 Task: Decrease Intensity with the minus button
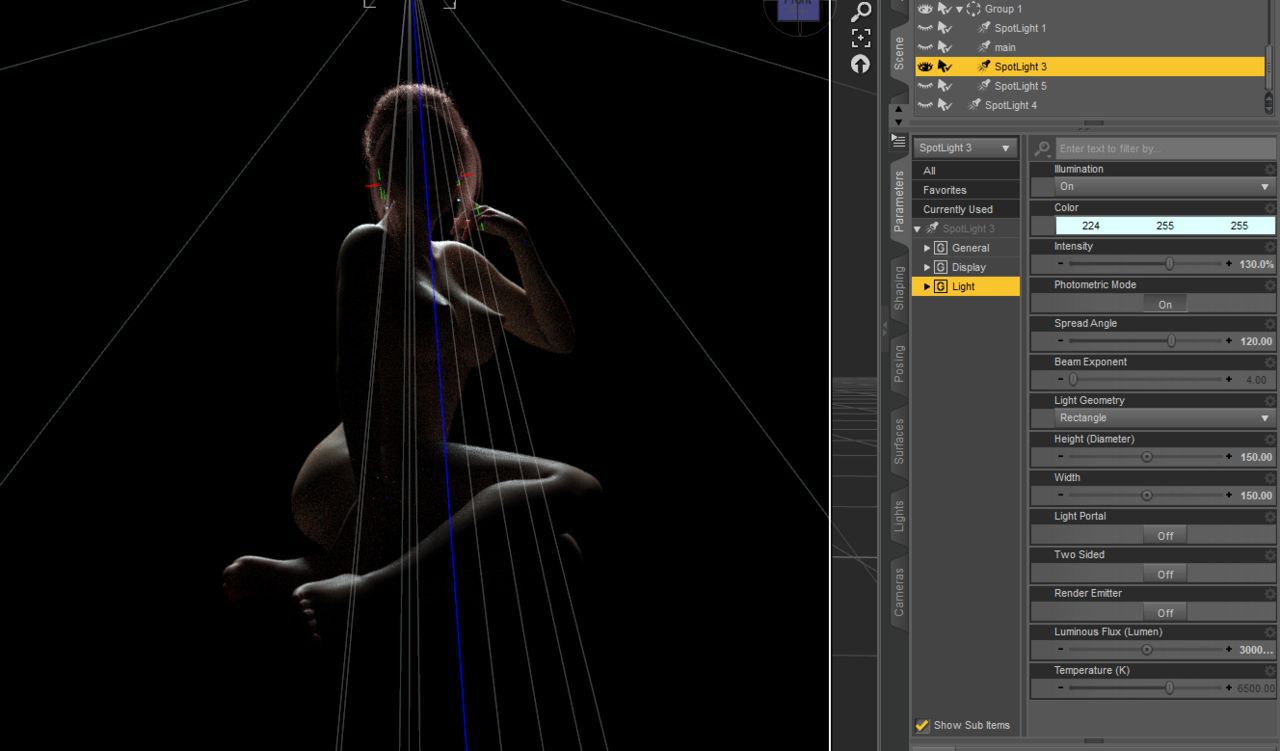(1061, 264)
